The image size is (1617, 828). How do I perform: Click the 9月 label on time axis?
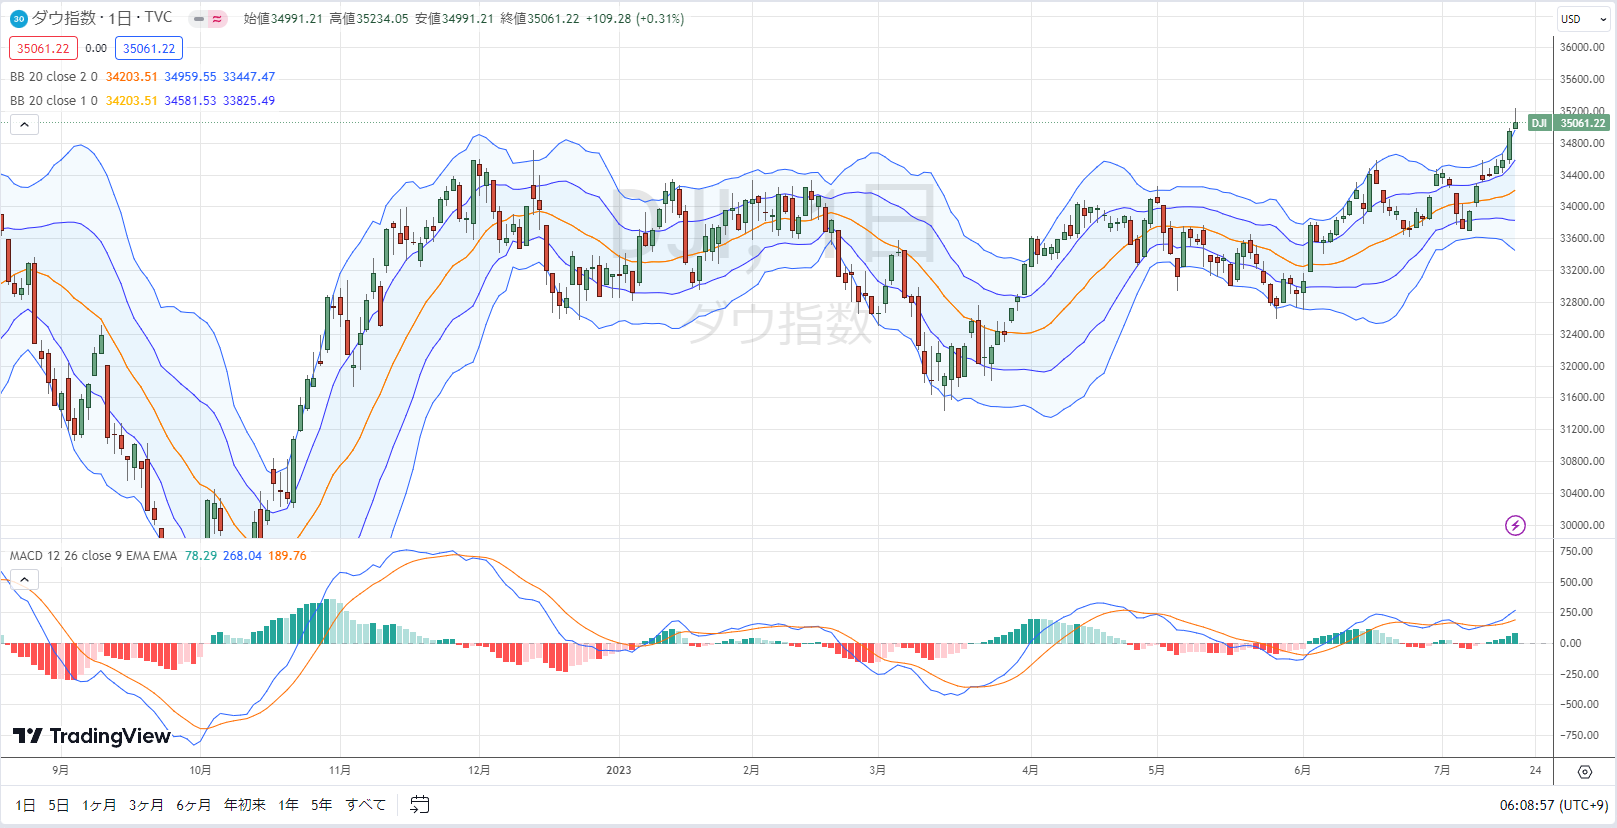60,770
